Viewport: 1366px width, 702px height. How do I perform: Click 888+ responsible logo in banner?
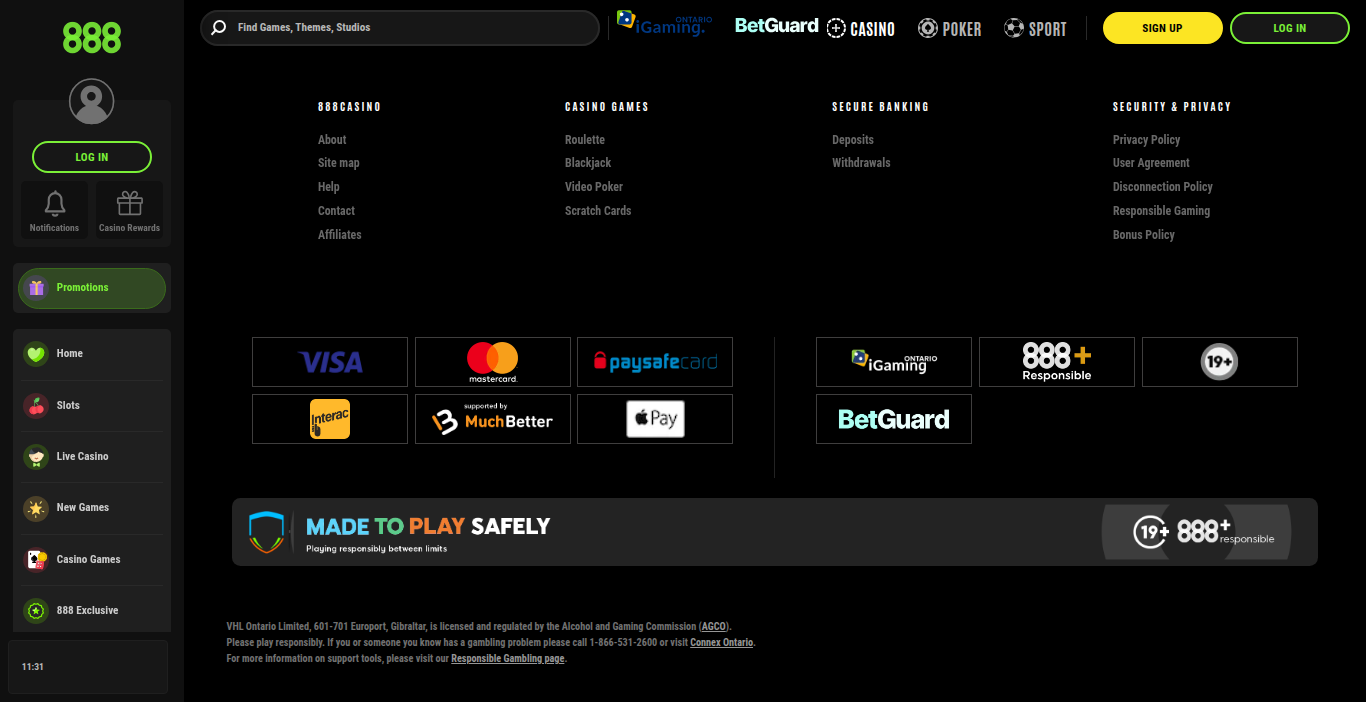(x=1225, y=532)
